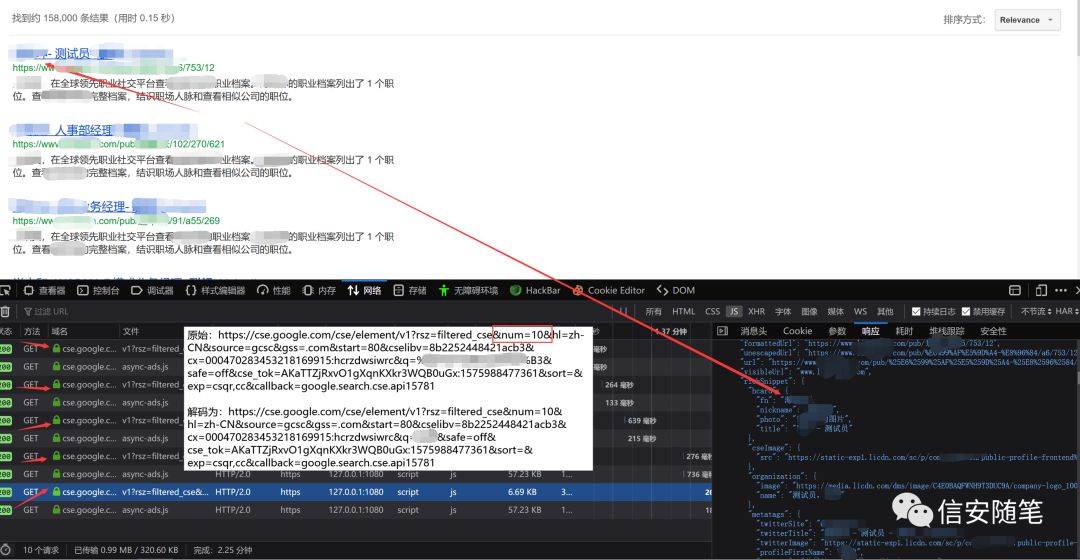The height and width of the screenshot is (560, 1080).
Task: Open the 测试员 search result title
Action: tap(72, 54)
